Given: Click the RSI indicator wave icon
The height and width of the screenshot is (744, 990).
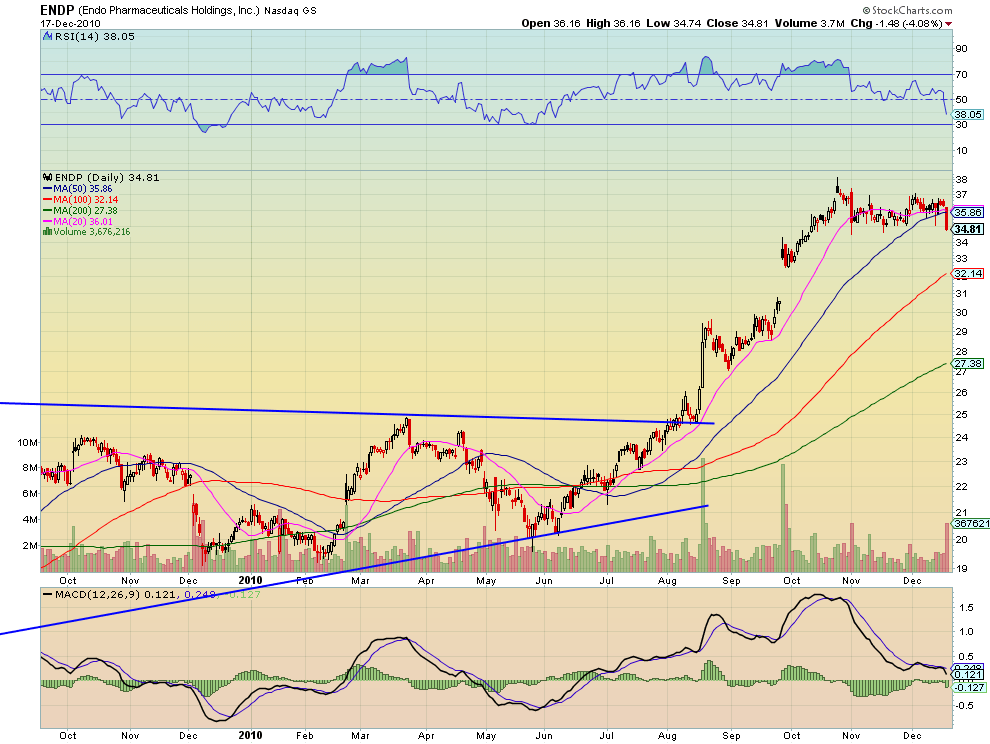Looking at the screenshot, I should [x=47, y=37].
